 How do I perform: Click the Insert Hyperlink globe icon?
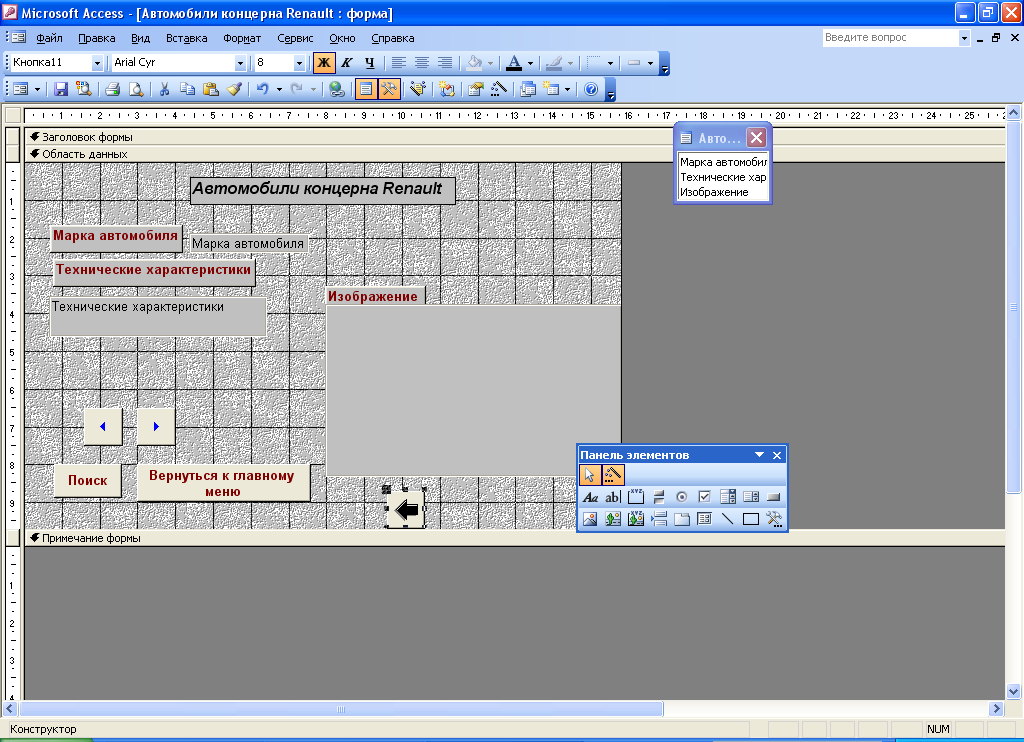[x=337, y=89]
